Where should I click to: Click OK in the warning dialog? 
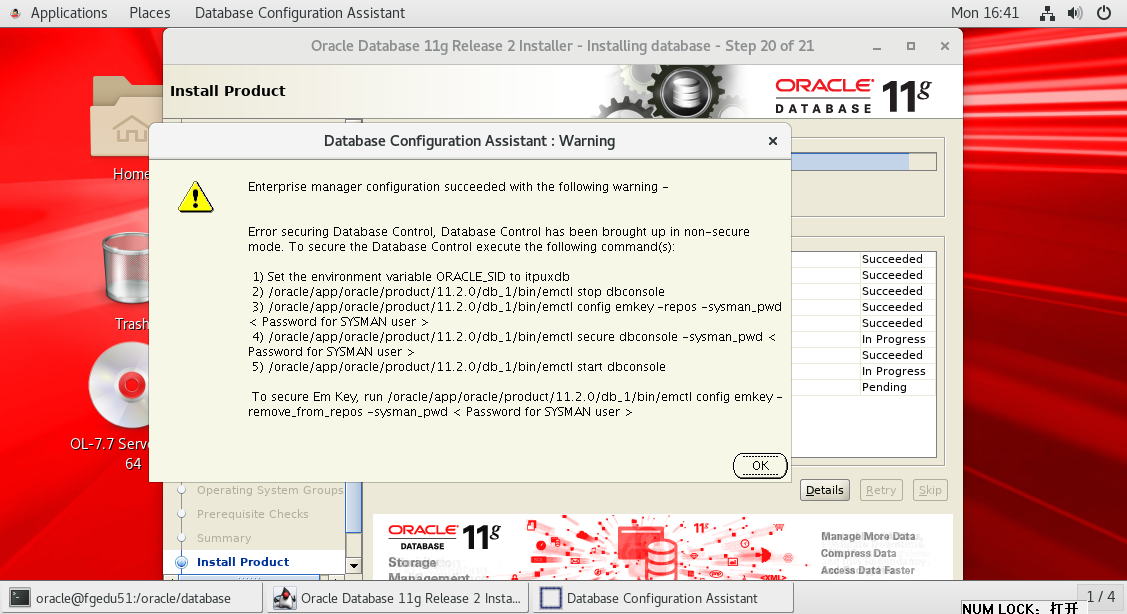click(x=760, y=465)
